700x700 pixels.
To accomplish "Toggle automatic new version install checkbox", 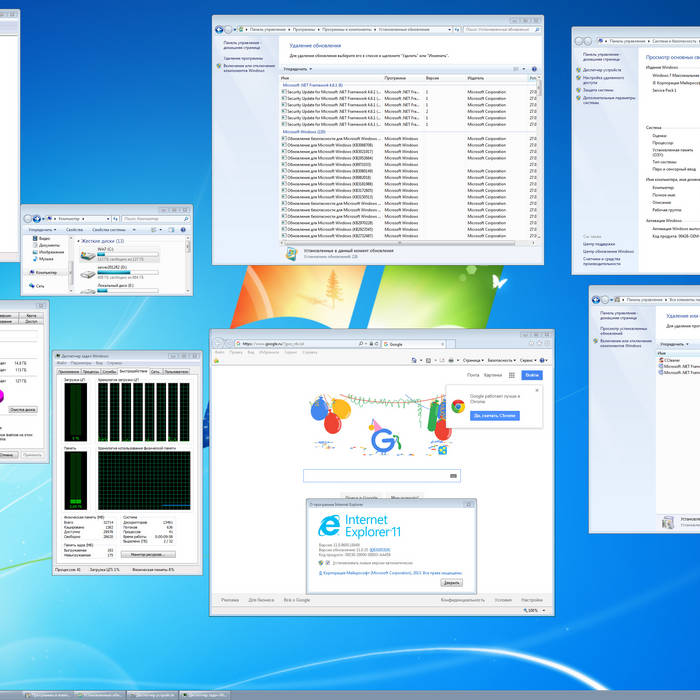I will 327,563.
